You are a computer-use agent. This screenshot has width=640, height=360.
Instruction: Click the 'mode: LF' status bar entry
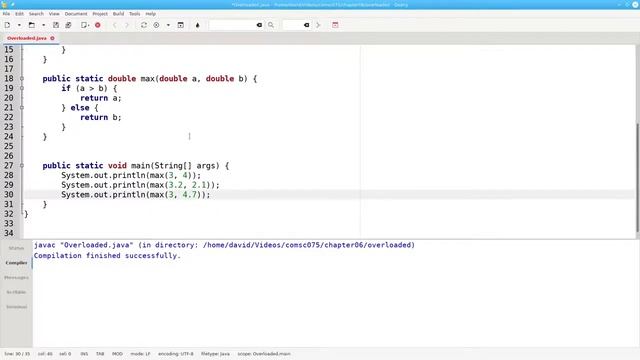[x=140, y=354]
